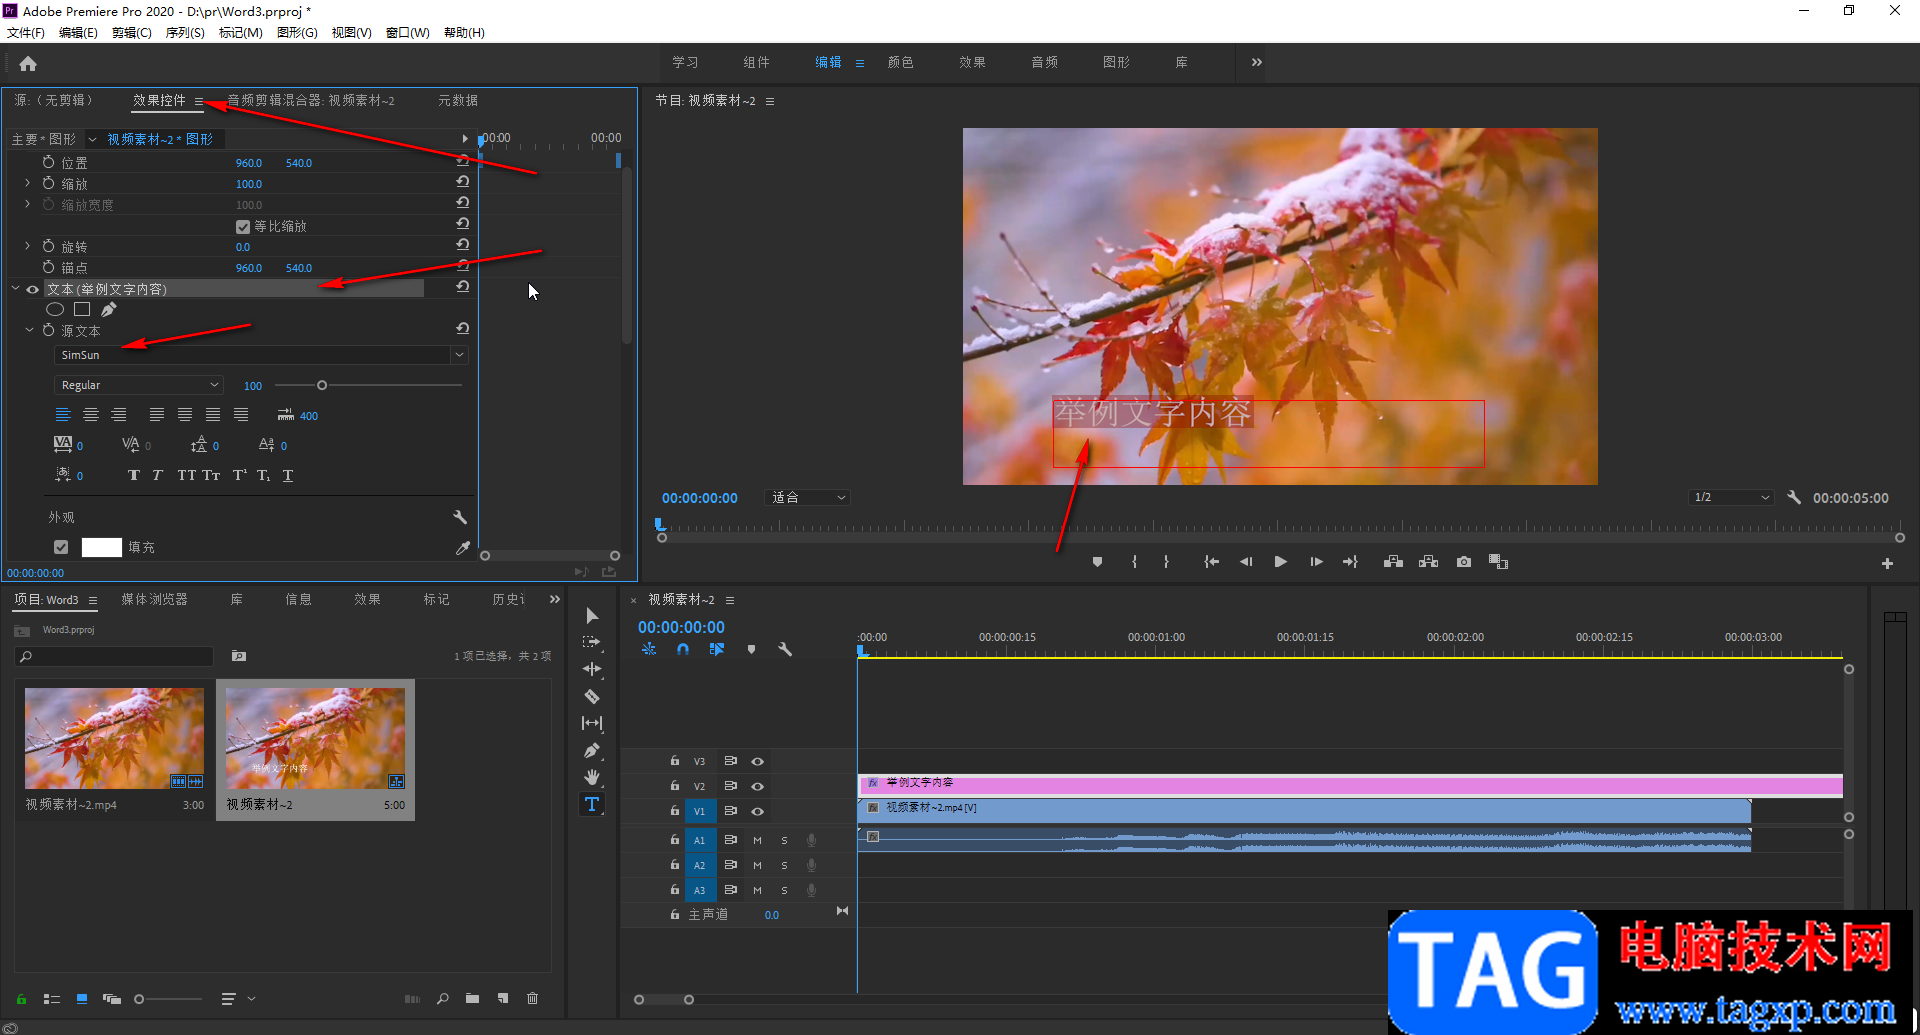
Task: Click the Export Frame camera icon
Action: (1463, 562)
